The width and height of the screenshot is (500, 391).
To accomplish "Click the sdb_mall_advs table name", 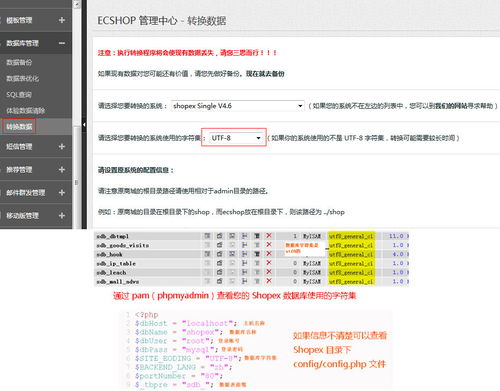I will point(118,281).
